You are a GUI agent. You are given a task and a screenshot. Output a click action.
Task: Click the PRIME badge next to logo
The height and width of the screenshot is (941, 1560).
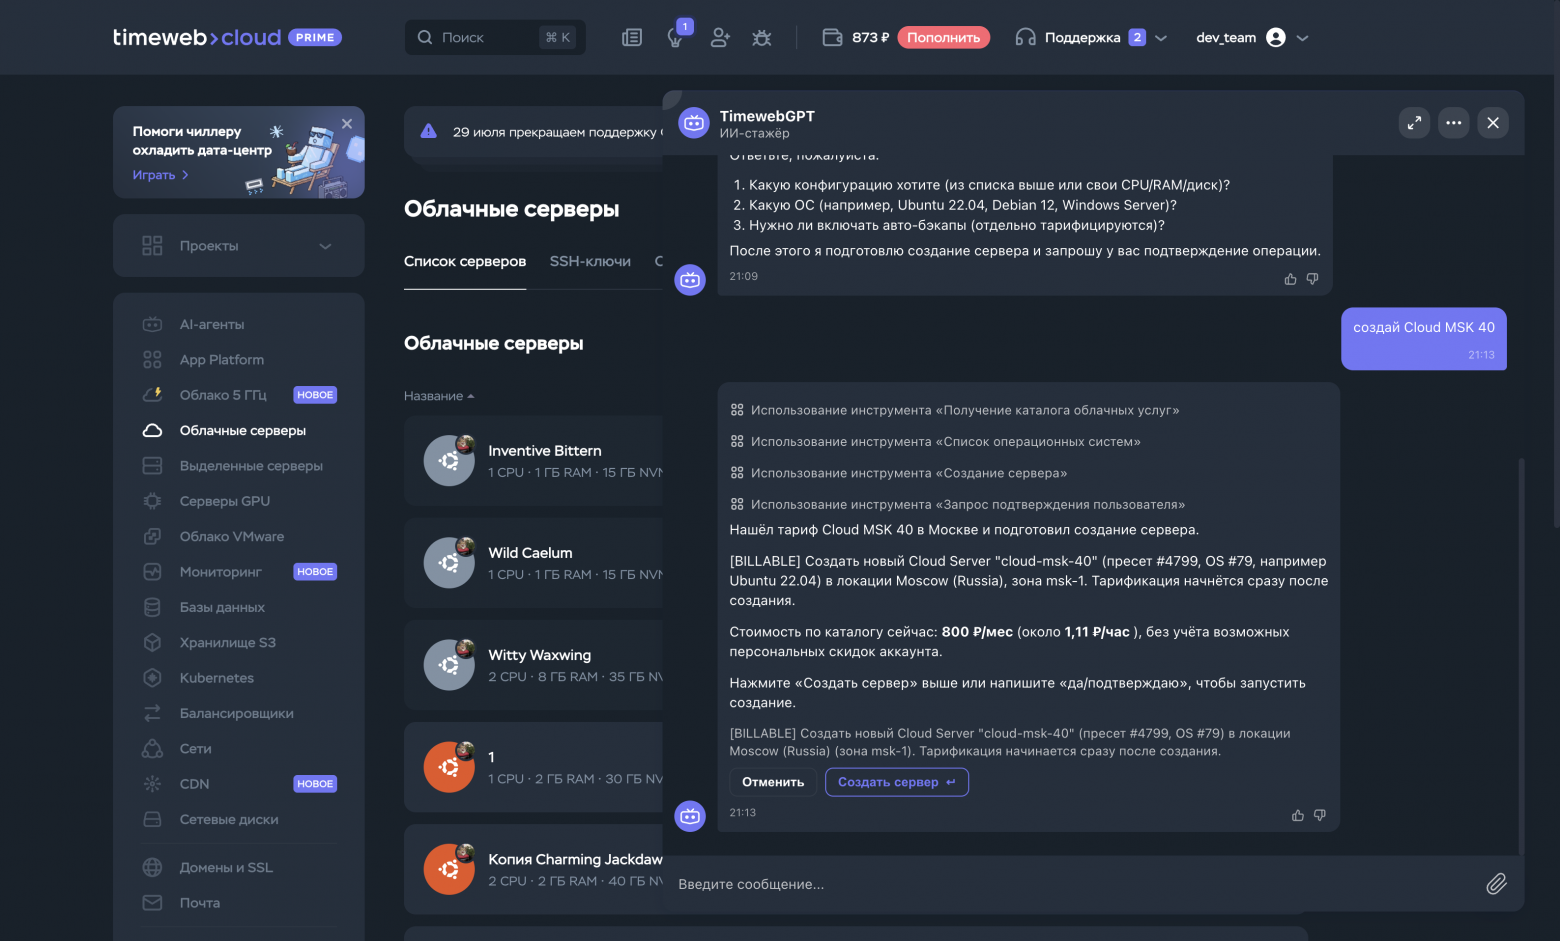click(x=315, y=37)
